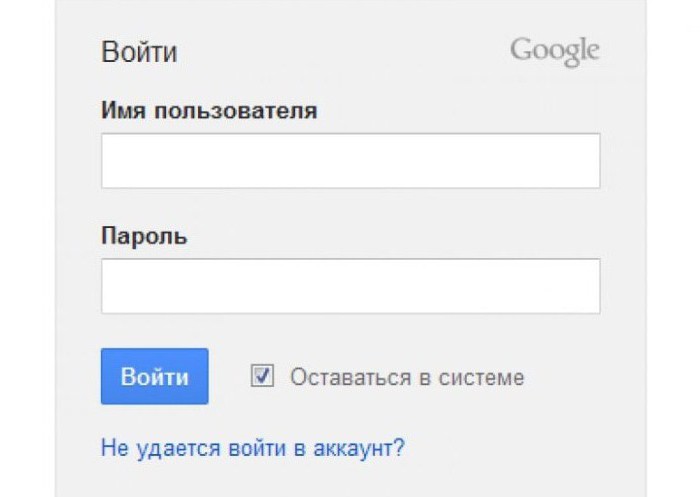Click the Пароль label above the field
The image size is (700, 497).
coord(144,236)
